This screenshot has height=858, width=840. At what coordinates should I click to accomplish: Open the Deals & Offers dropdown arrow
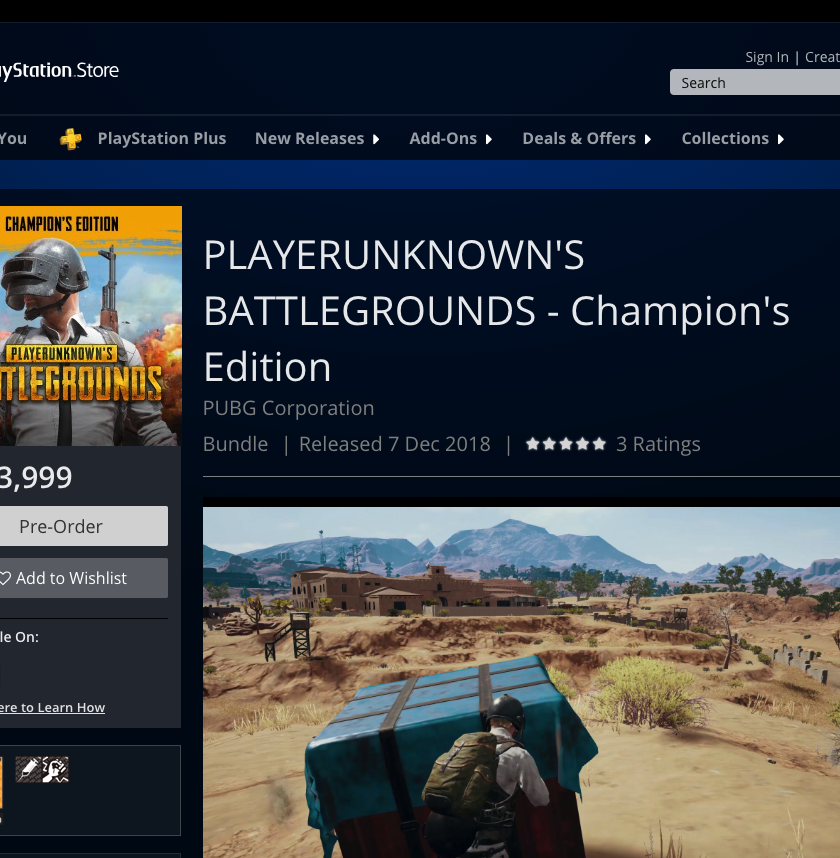click(648, 139)
